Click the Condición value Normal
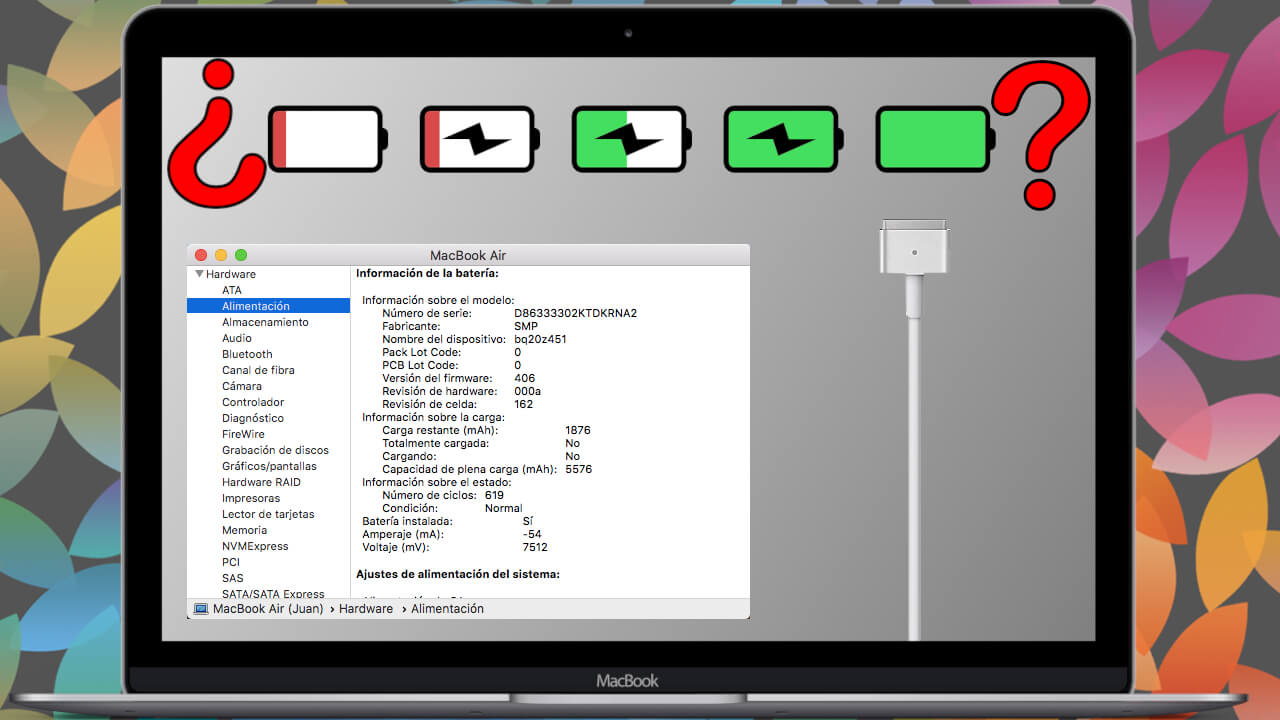 pyautogui.click(x=503, y=508)
